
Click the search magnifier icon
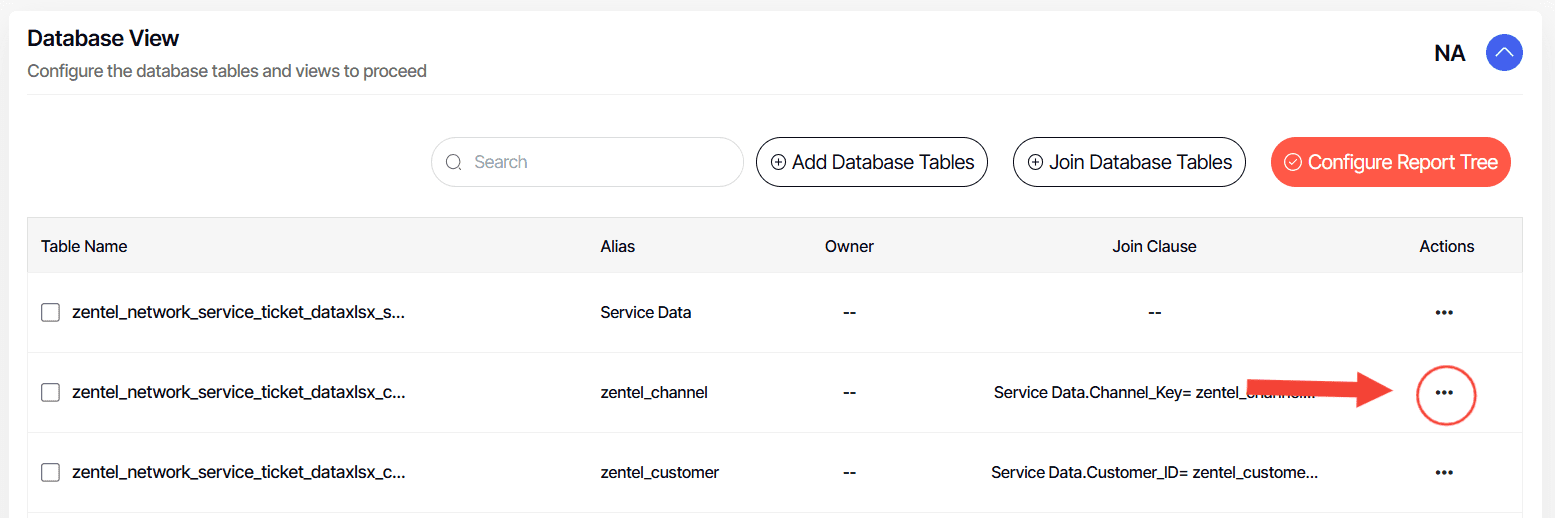453,162
